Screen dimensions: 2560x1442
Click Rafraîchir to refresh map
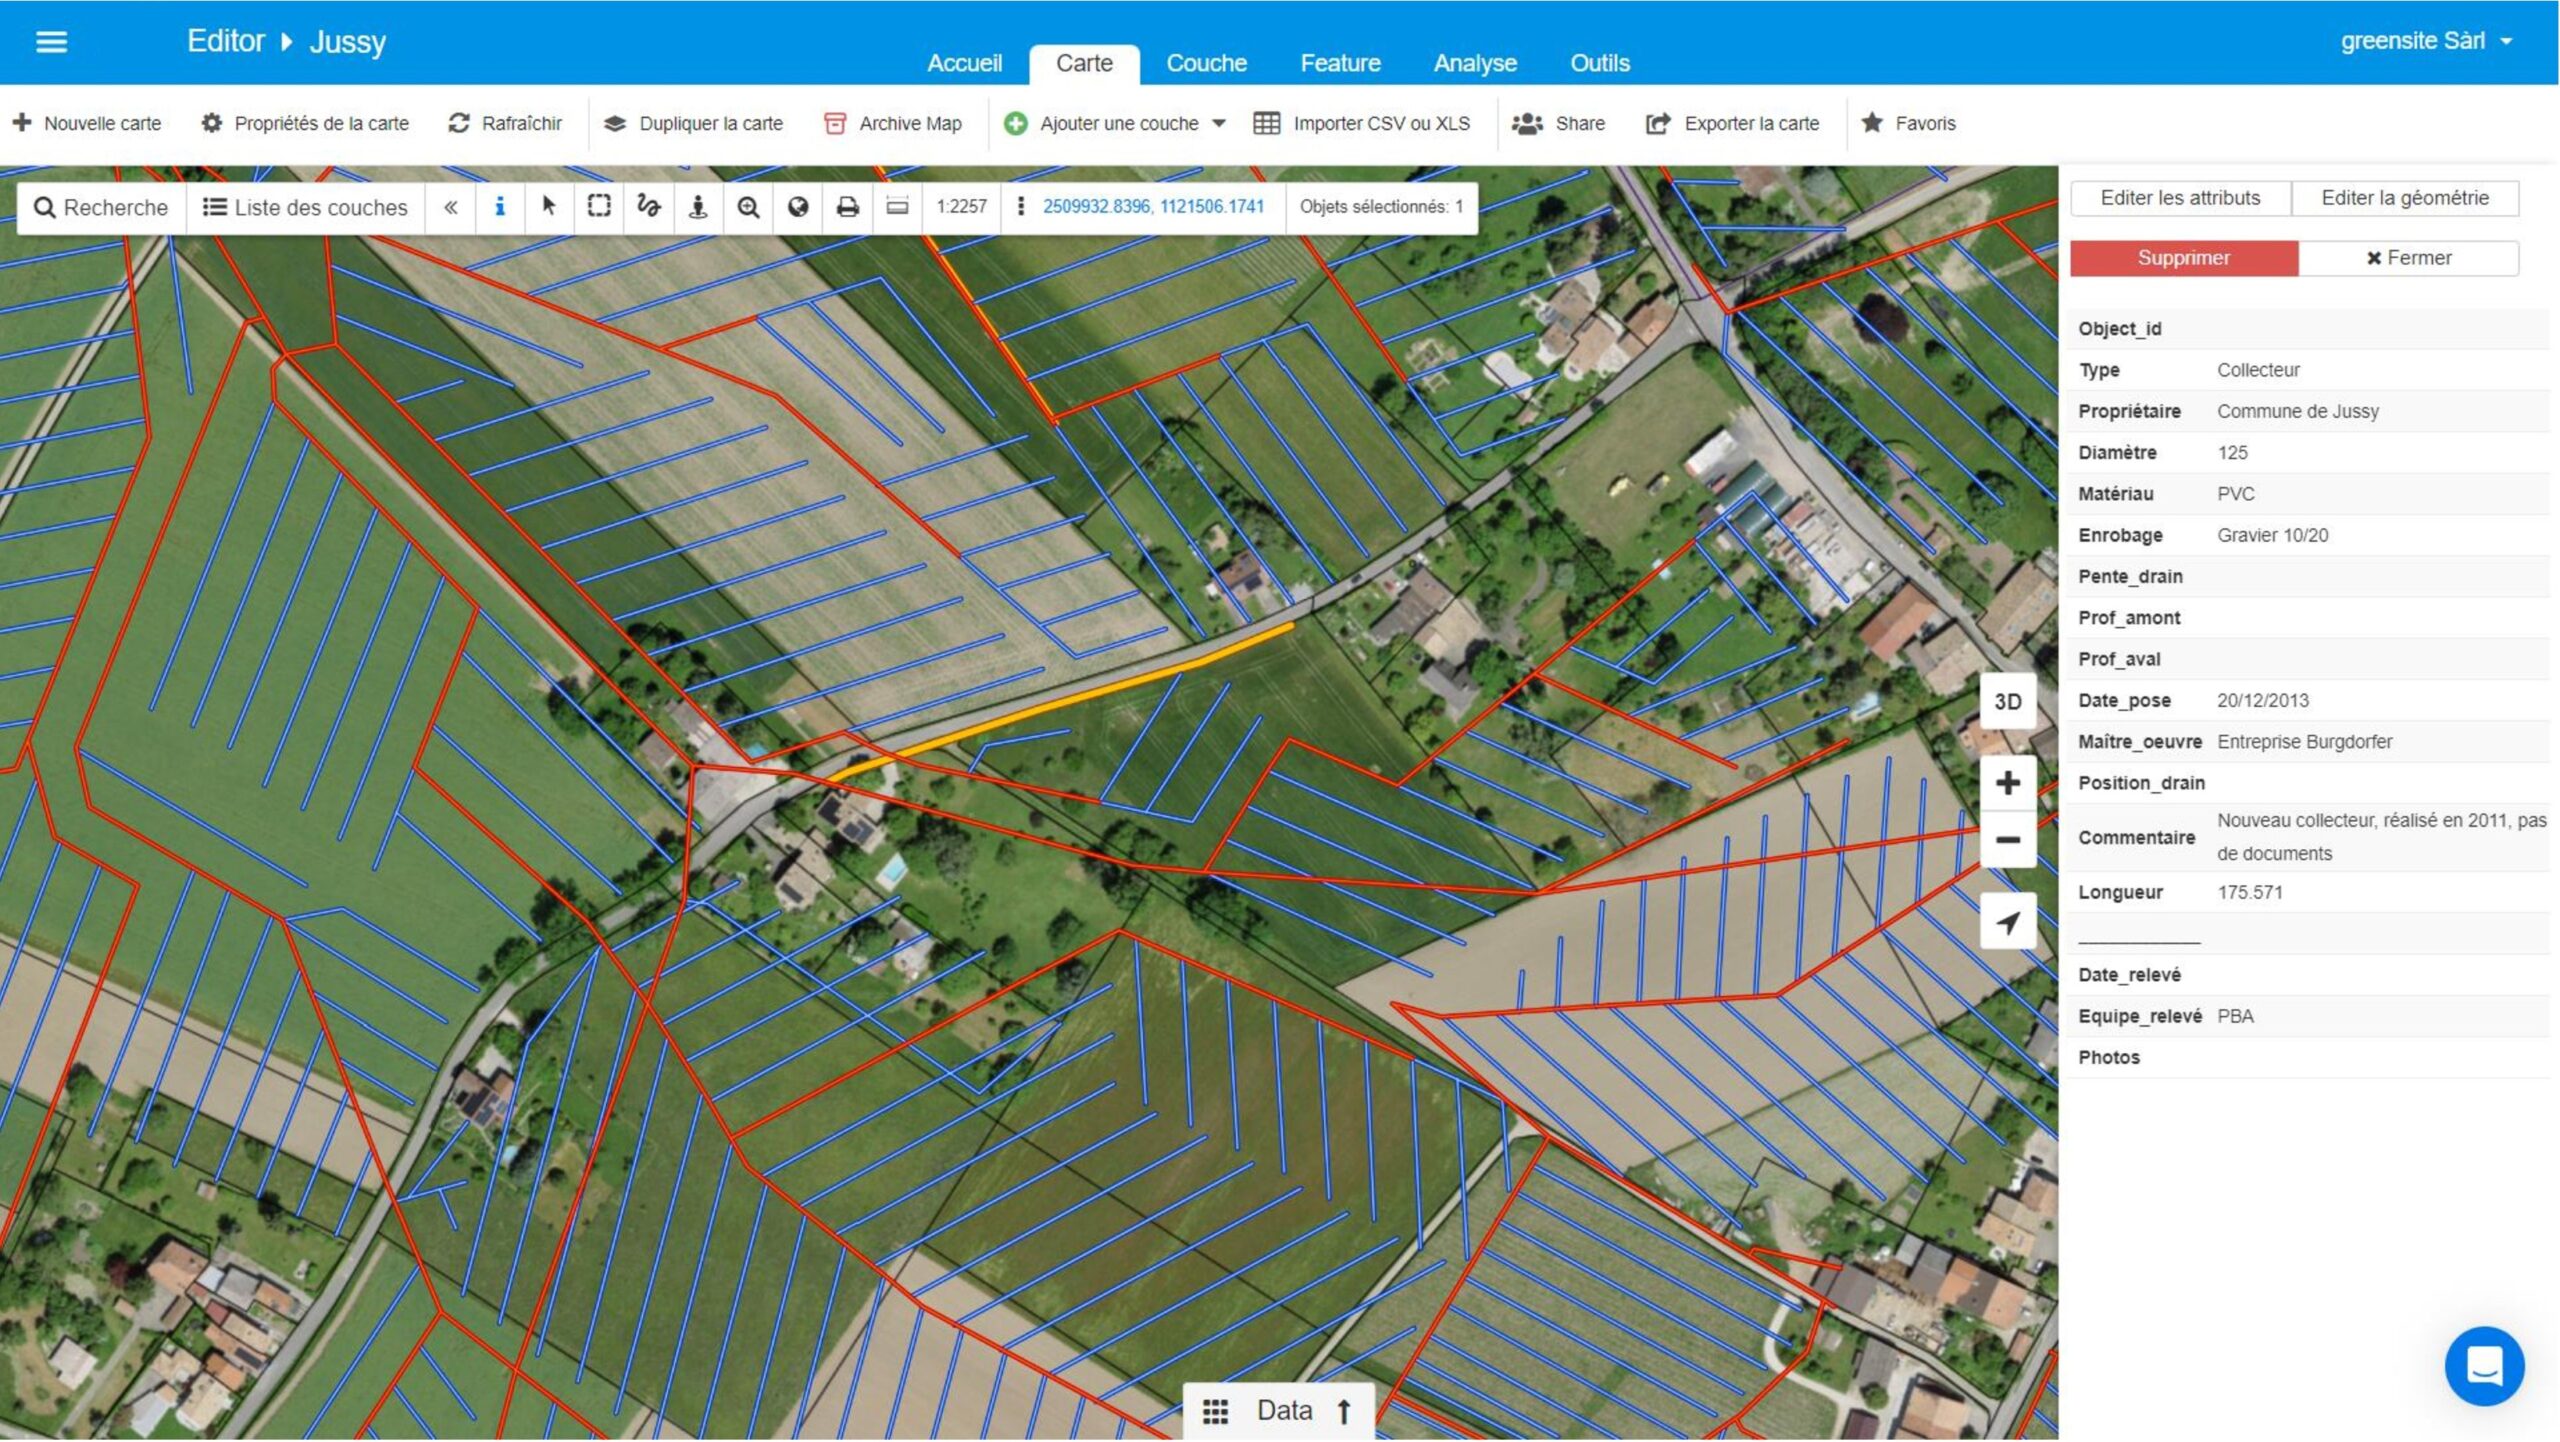click(x=506, y=123)
